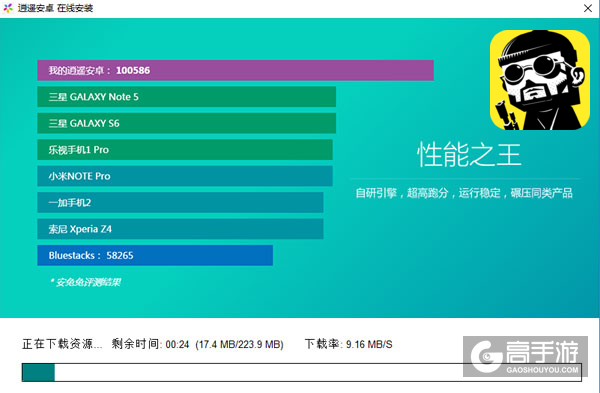Select the Bluestacks 58265 score bar
The width and height of the screenshot is (600, 393).
(155, 255)
